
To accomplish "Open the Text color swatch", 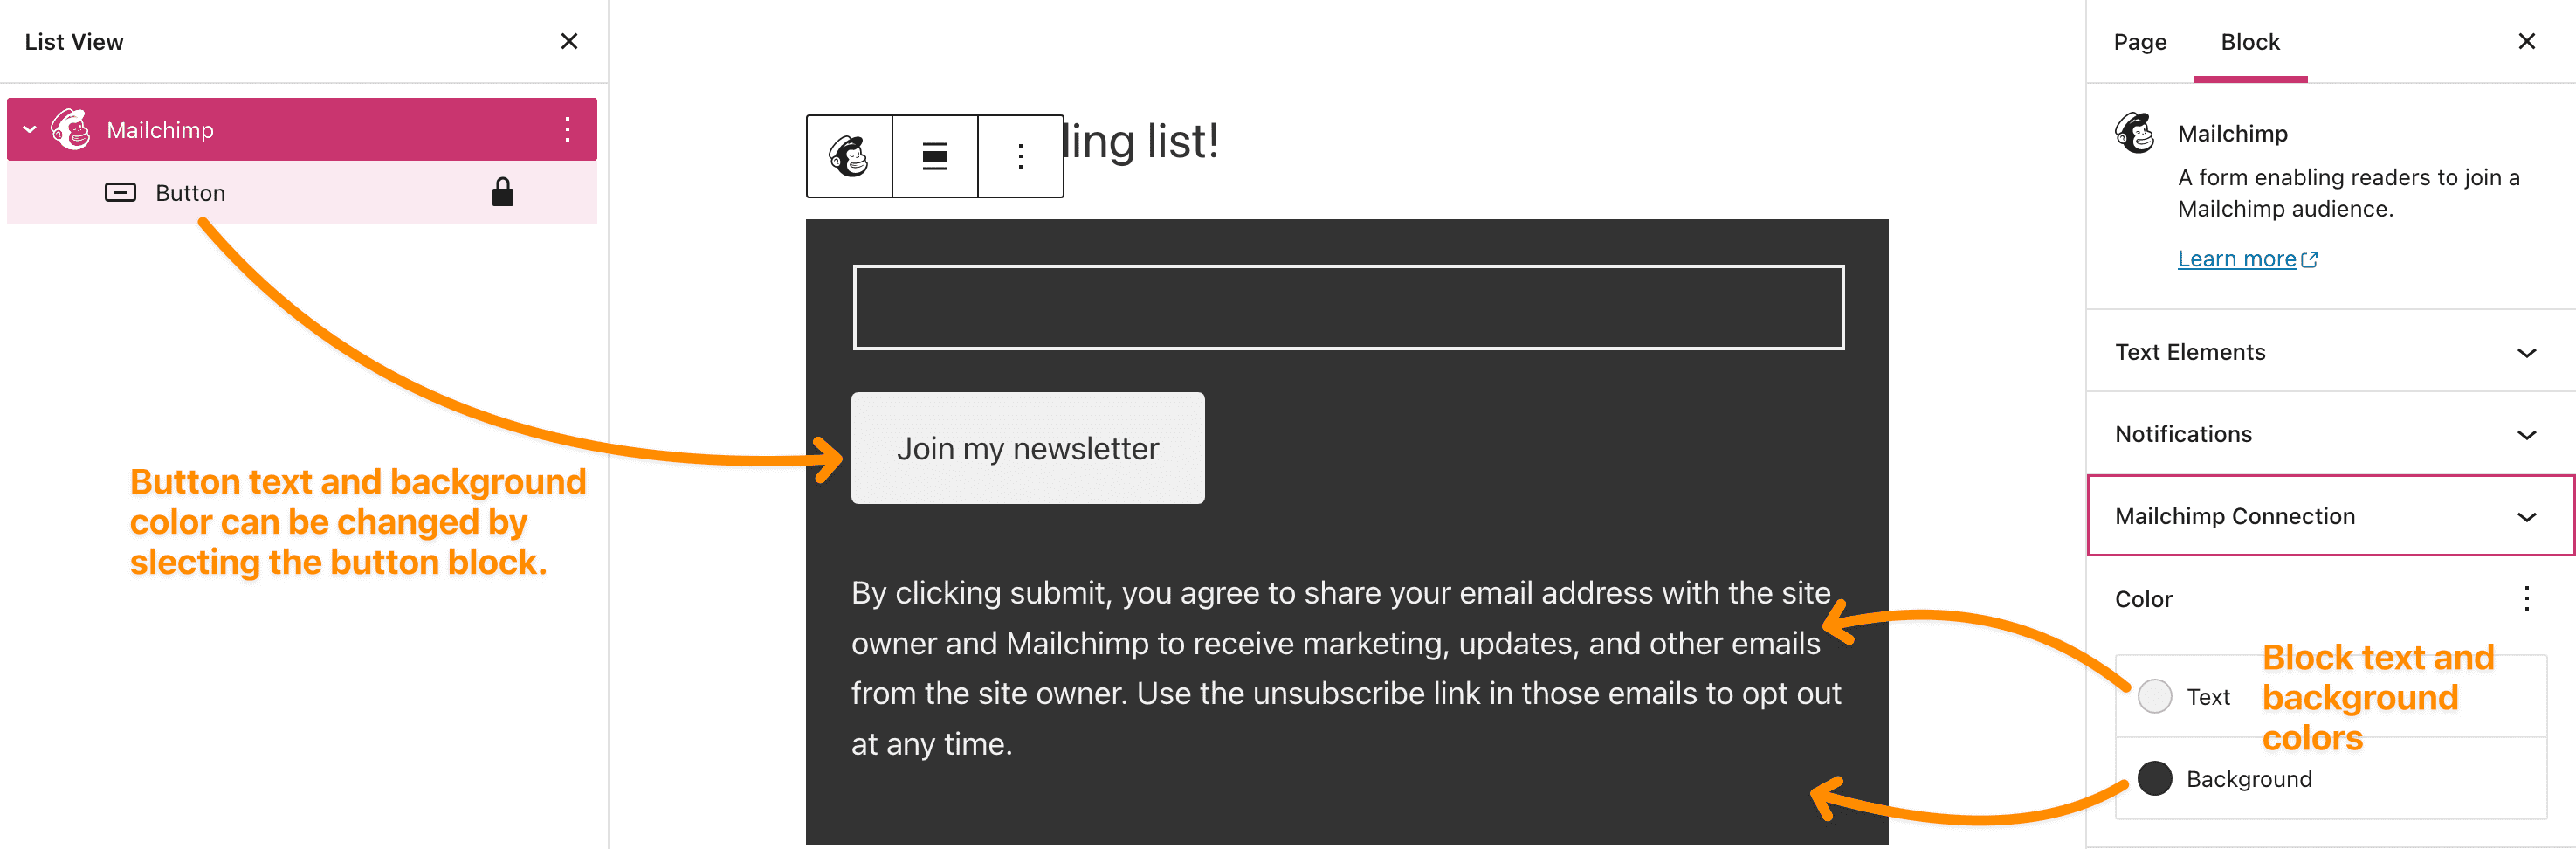I will [x=2155, y=696].
